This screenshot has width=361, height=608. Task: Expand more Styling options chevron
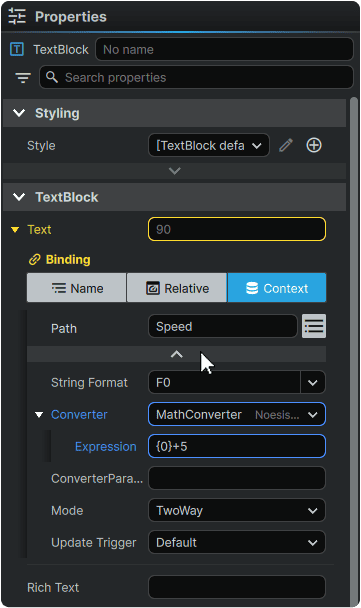(174, 171)
